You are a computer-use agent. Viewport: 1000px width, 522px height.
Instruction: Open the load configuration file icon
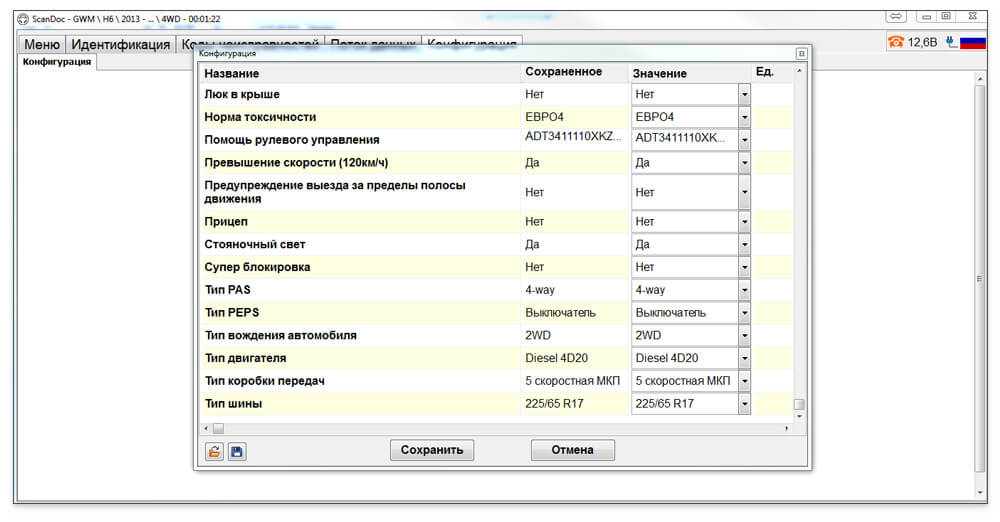[x=214, y=451]
